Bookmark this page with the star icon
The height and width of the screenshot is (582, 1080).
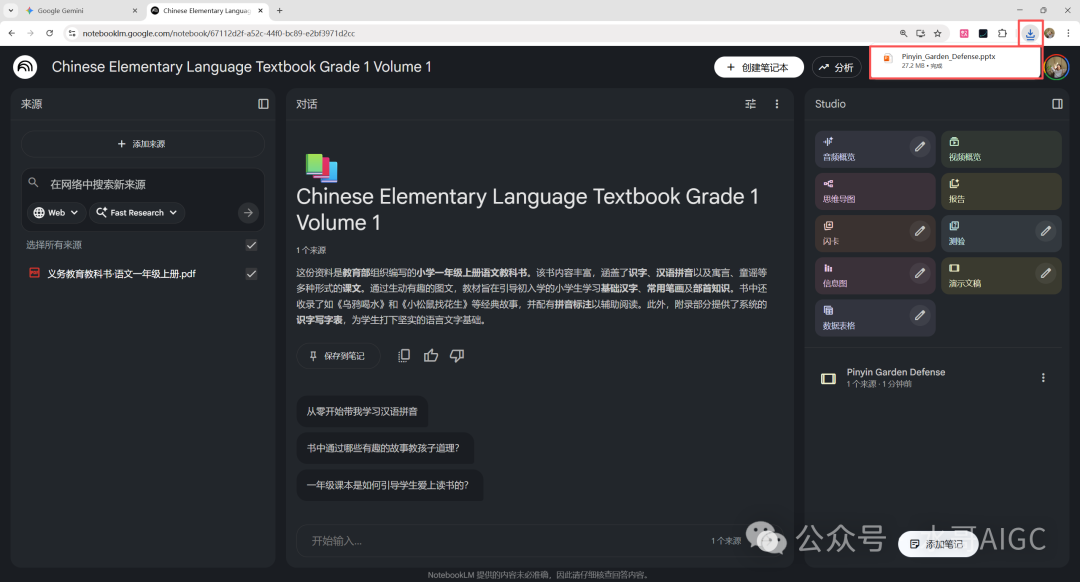(x=937, y=33)
